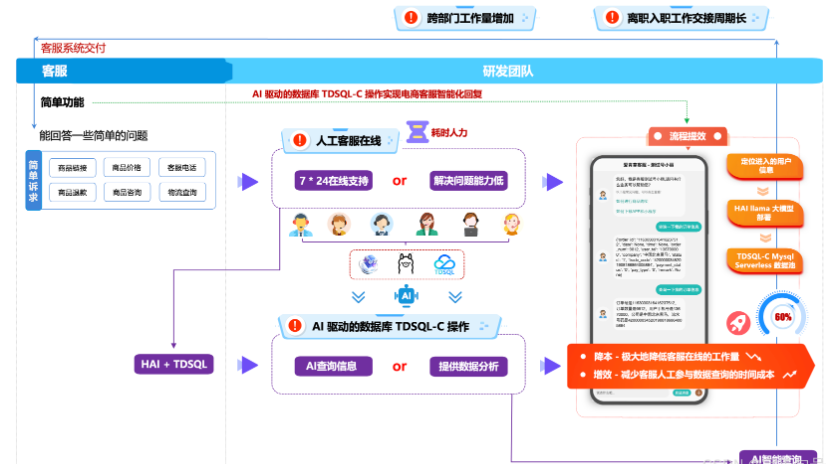
Task: Click the 商品链接 box
Action: (72, 167)
